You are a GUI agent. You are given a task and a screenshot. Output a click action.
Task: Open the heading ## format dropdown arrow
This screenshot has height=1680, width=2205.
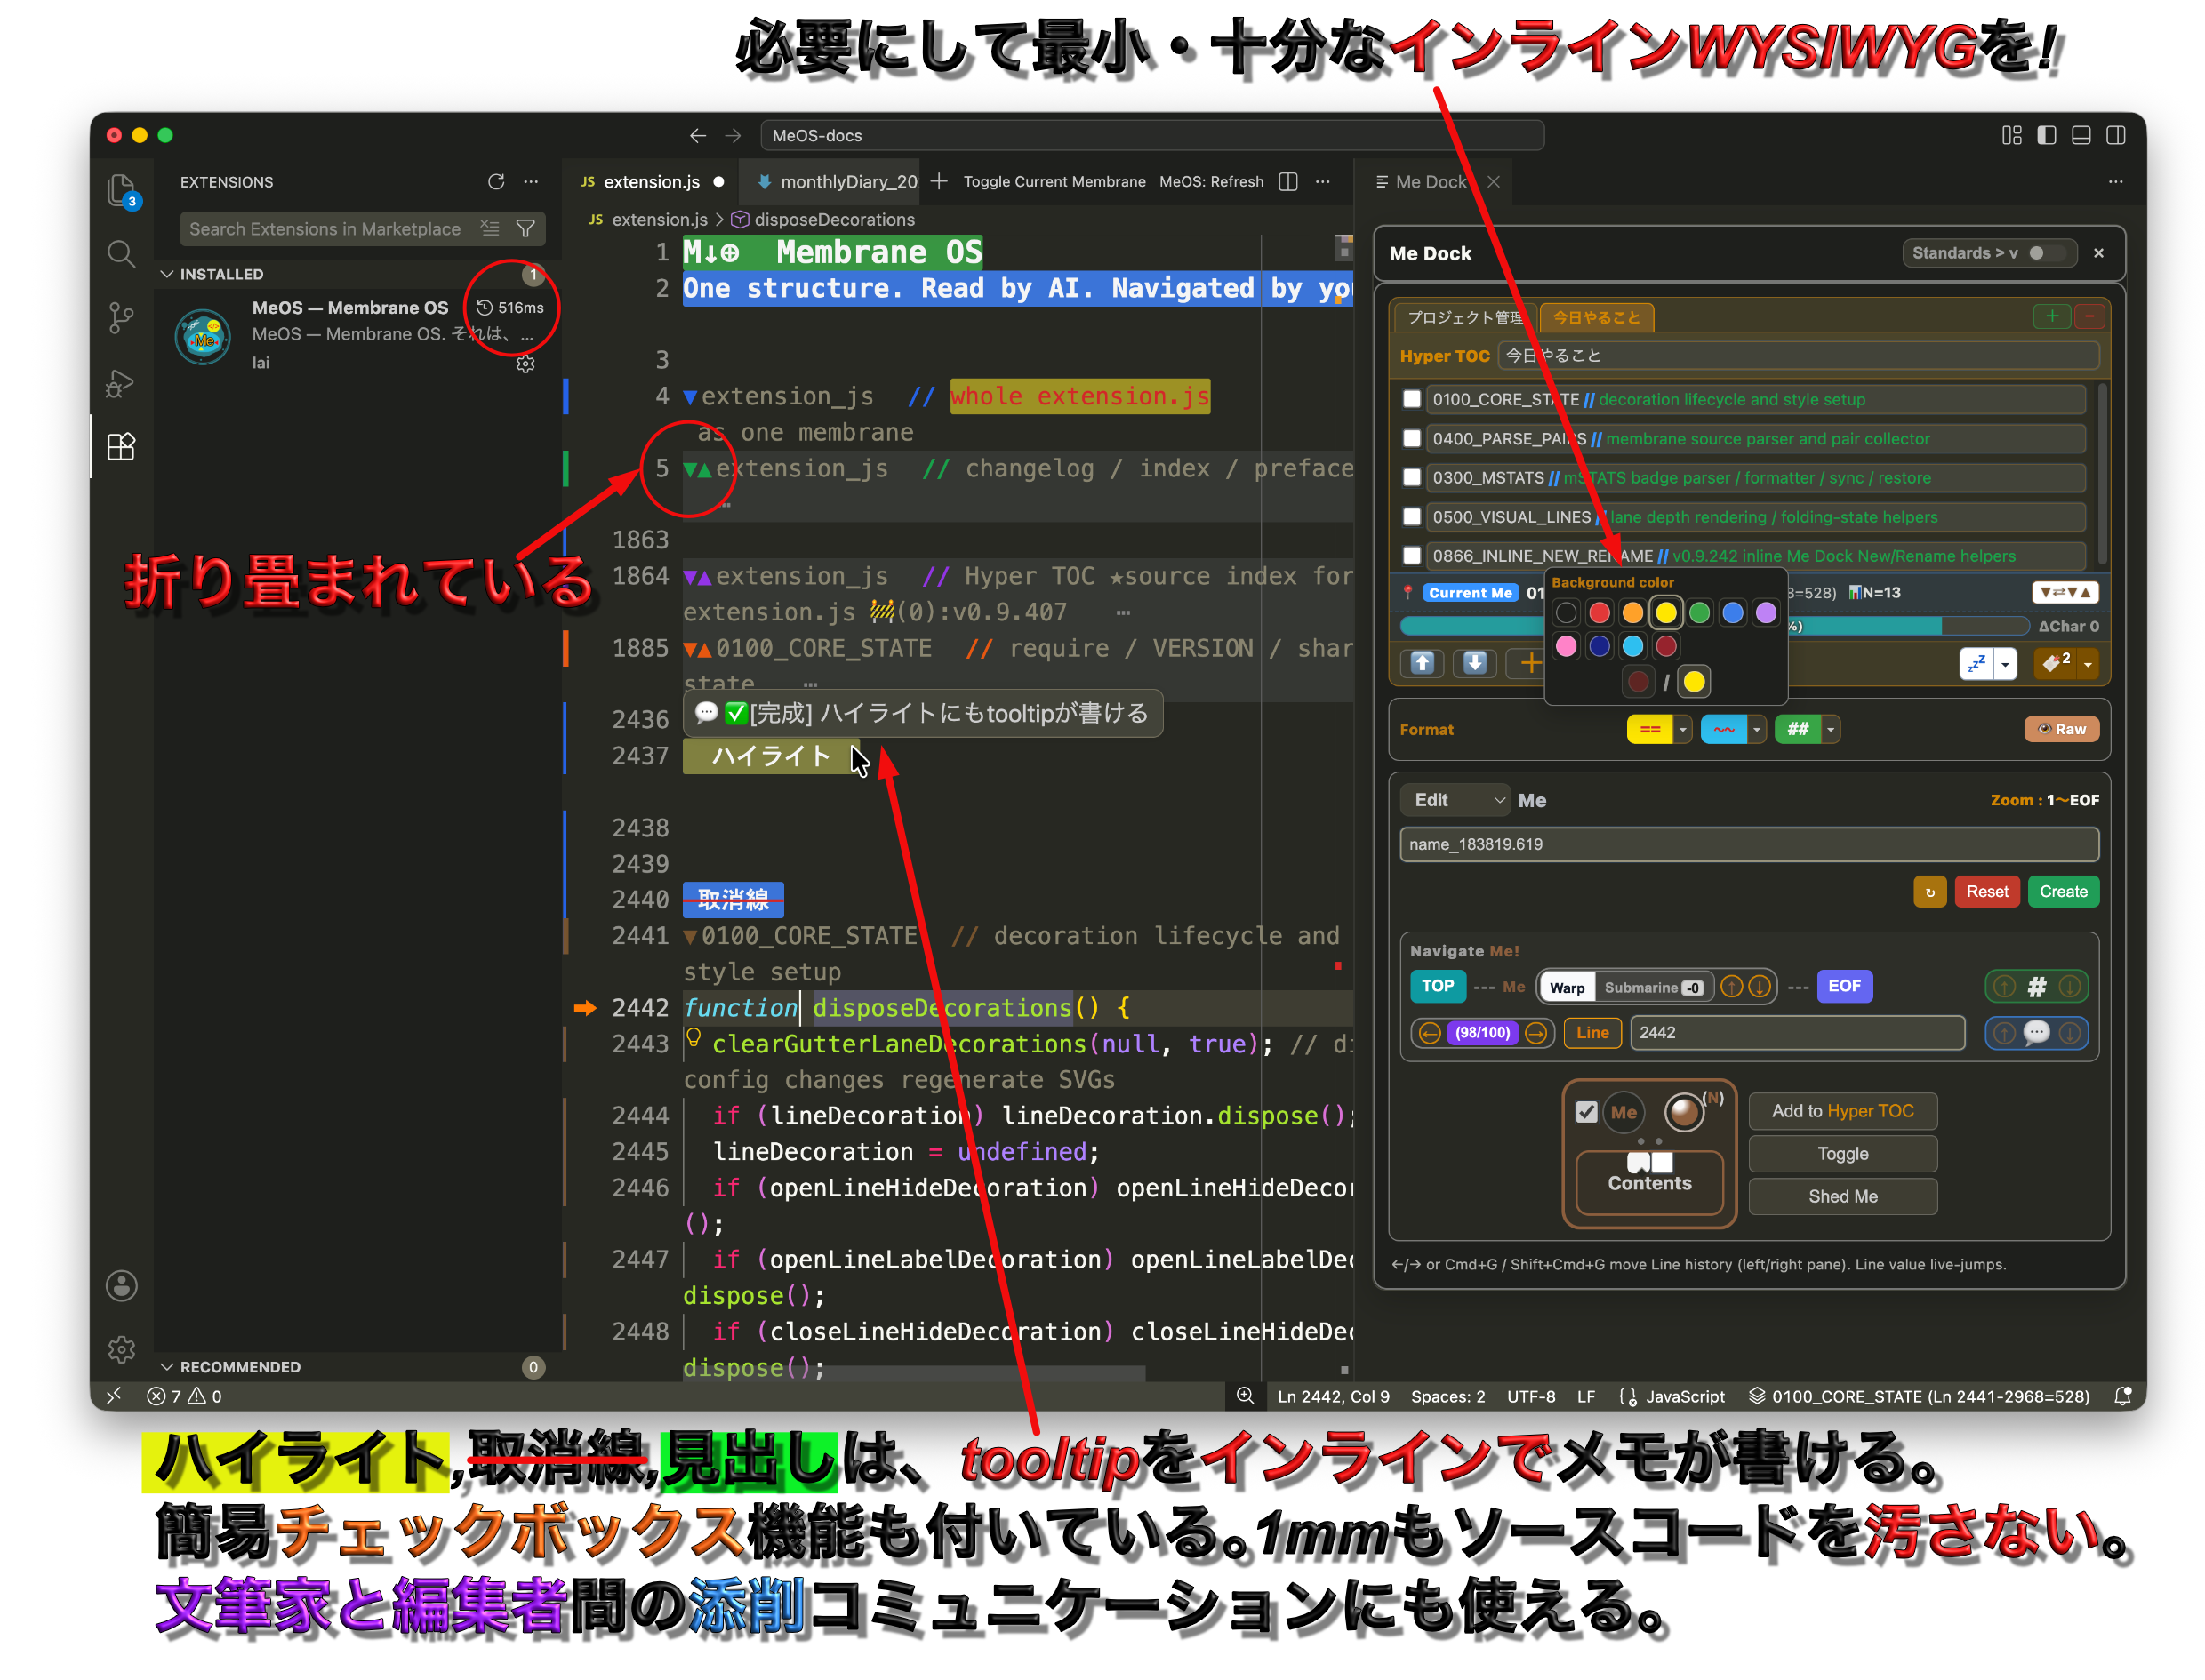1829,728
